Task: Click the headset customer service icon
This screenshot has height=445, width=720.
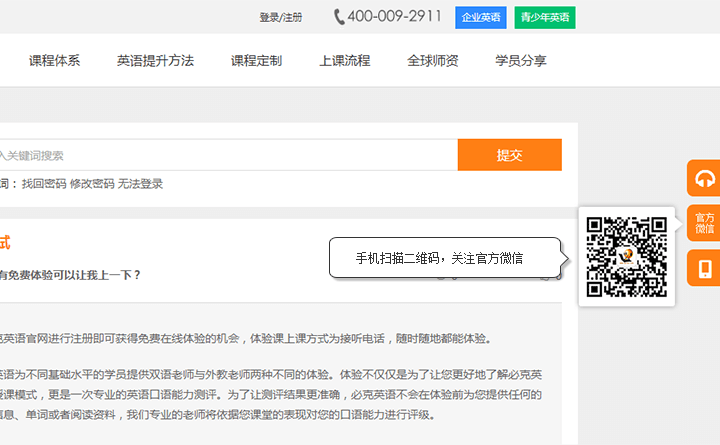Action: point(704,178)
